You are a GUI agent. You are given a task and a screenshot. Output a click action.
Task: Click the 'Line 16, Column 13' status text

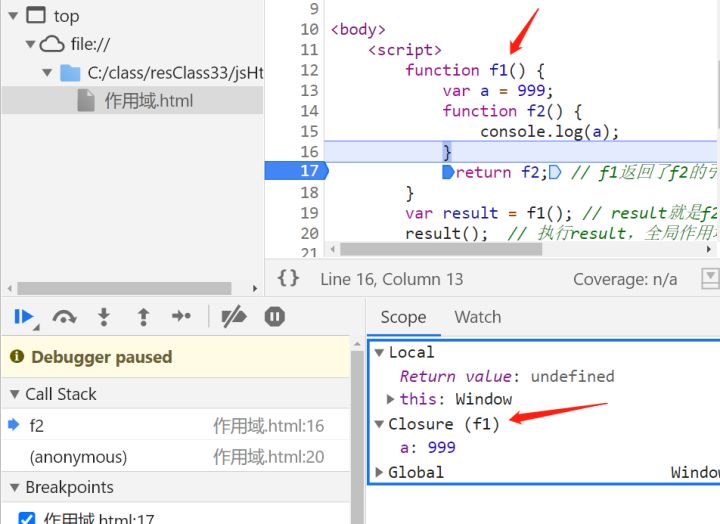[x=392, y=279]
